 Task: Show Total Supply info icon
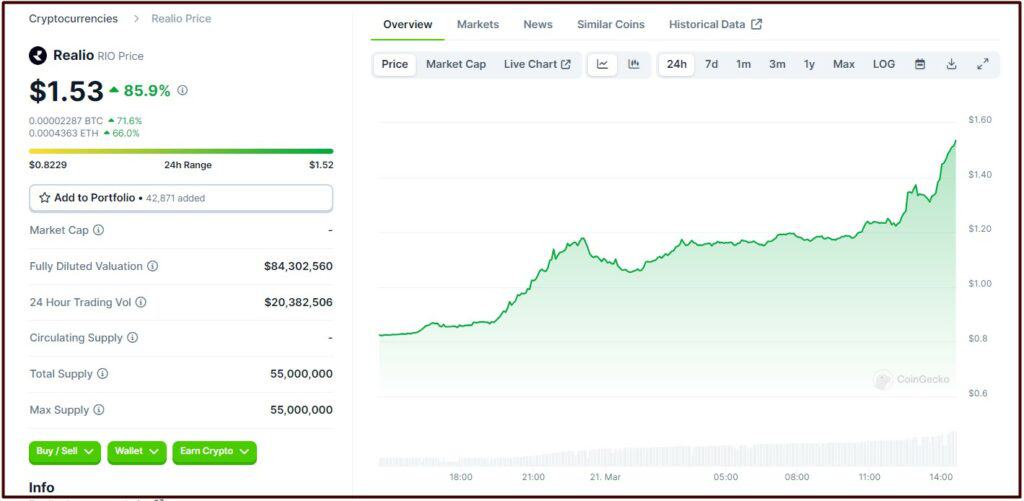103,374
